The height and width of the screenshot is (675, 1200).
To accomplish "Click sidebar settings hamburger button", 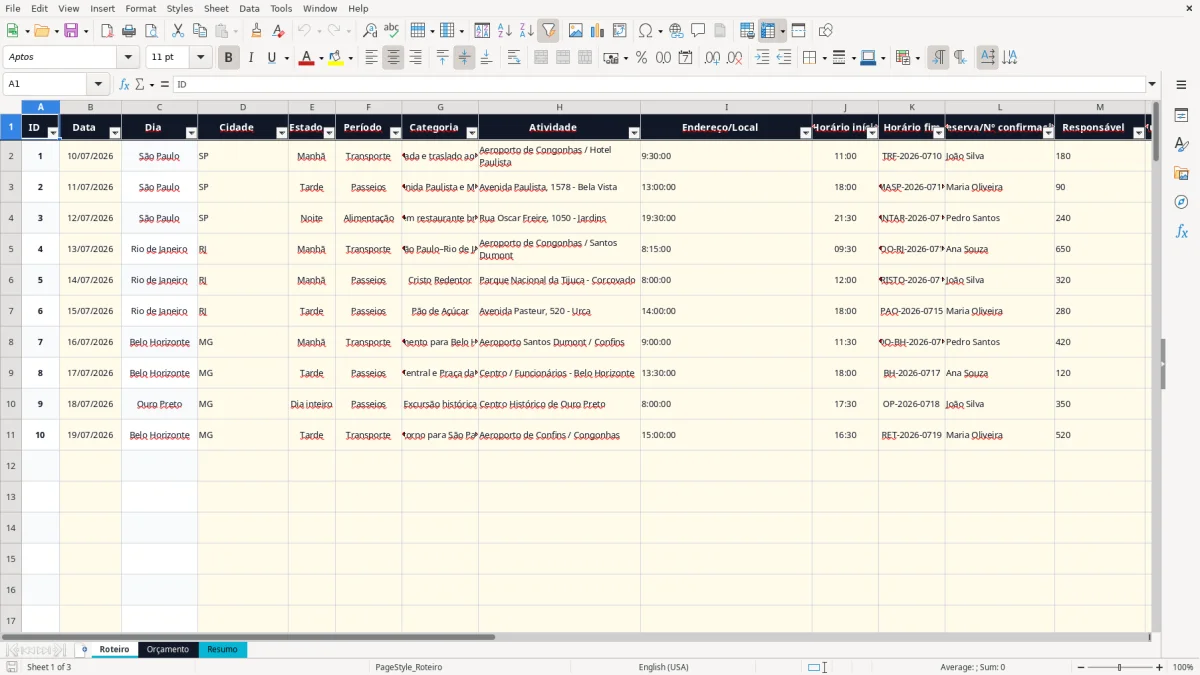I will (x=1181, y=85).
